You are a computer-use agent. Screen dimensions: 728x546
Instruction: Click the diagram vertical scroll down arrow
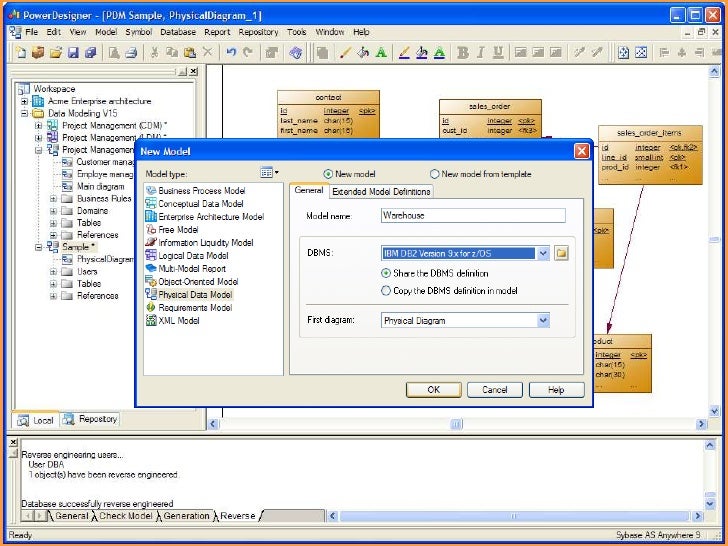[714, 410]
